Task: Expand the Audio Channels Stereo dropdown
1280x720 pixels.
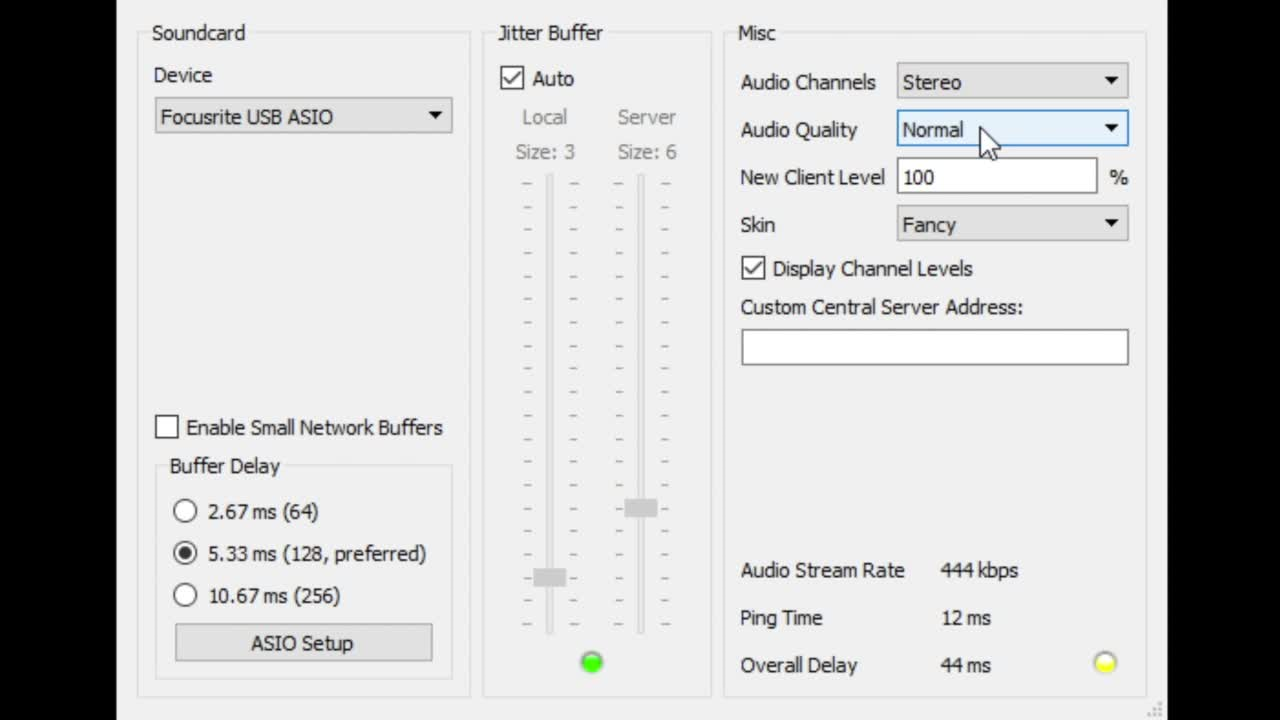Action: point(1012,82)
